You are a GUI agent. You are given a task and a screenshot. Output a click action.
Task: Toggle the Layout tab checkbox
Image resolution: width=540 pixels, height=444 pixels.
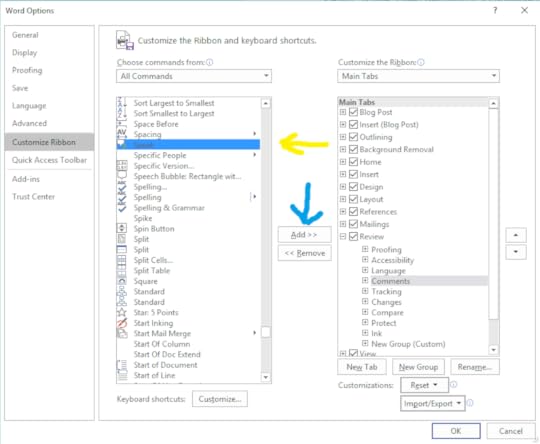coord(353,199)
